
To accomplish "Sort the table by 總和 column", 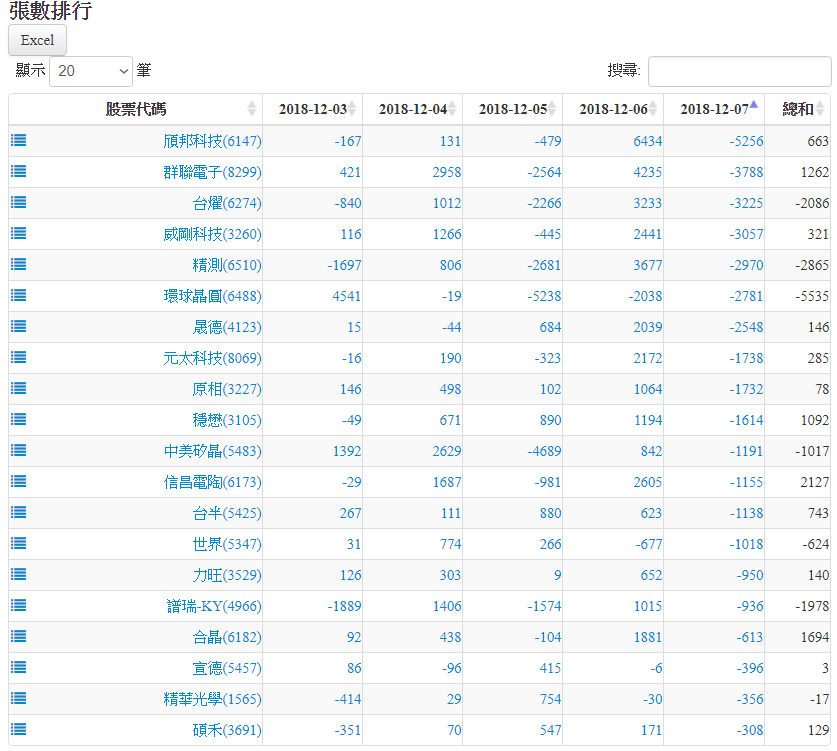I will click(x=797, y=109).
